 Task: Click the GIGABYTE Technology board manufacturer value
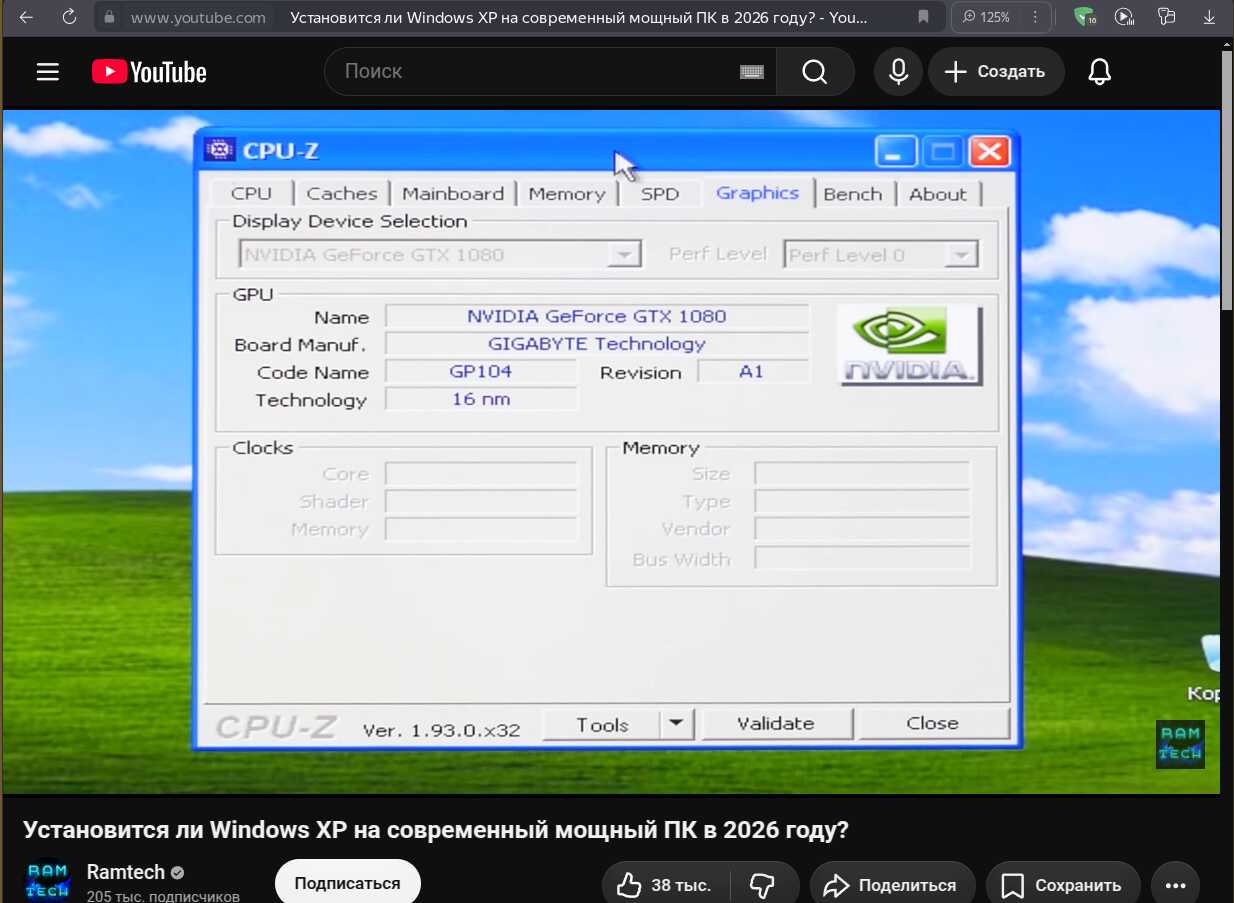[x=597, y=343]
